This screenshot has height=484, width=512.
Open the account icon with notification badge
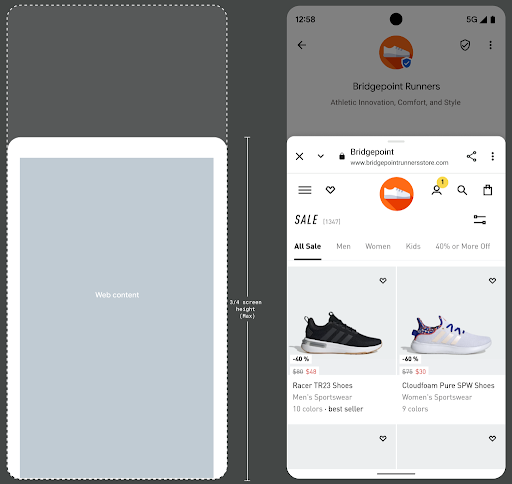pyautogui.click(x=437, y=190)
